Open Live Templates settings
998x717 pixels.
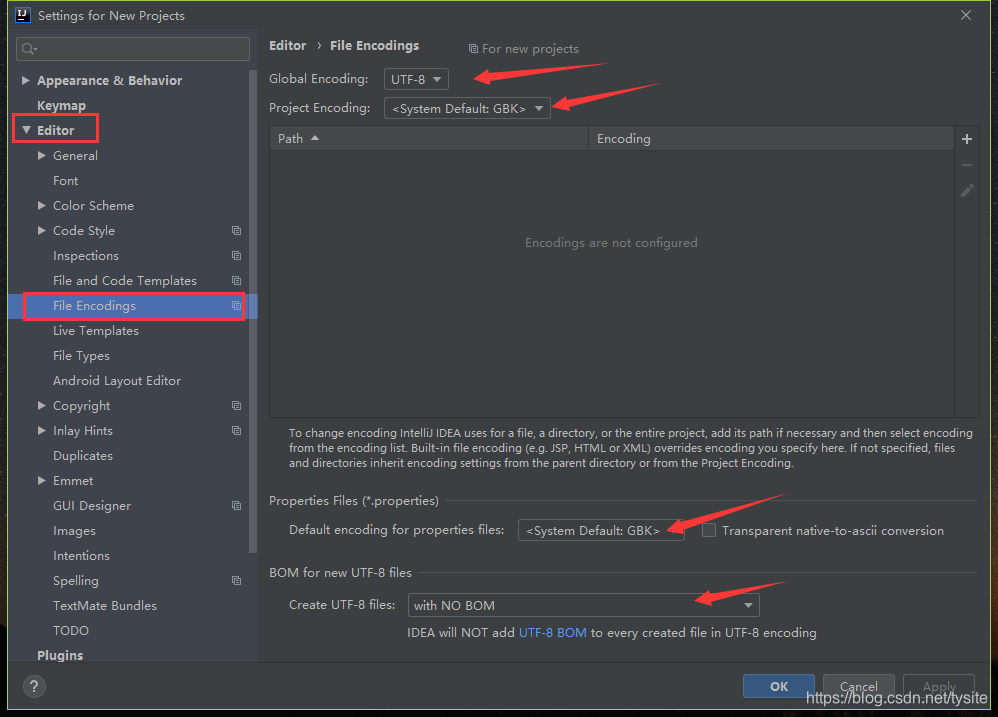pyautogui.click(x=95, y=331)
